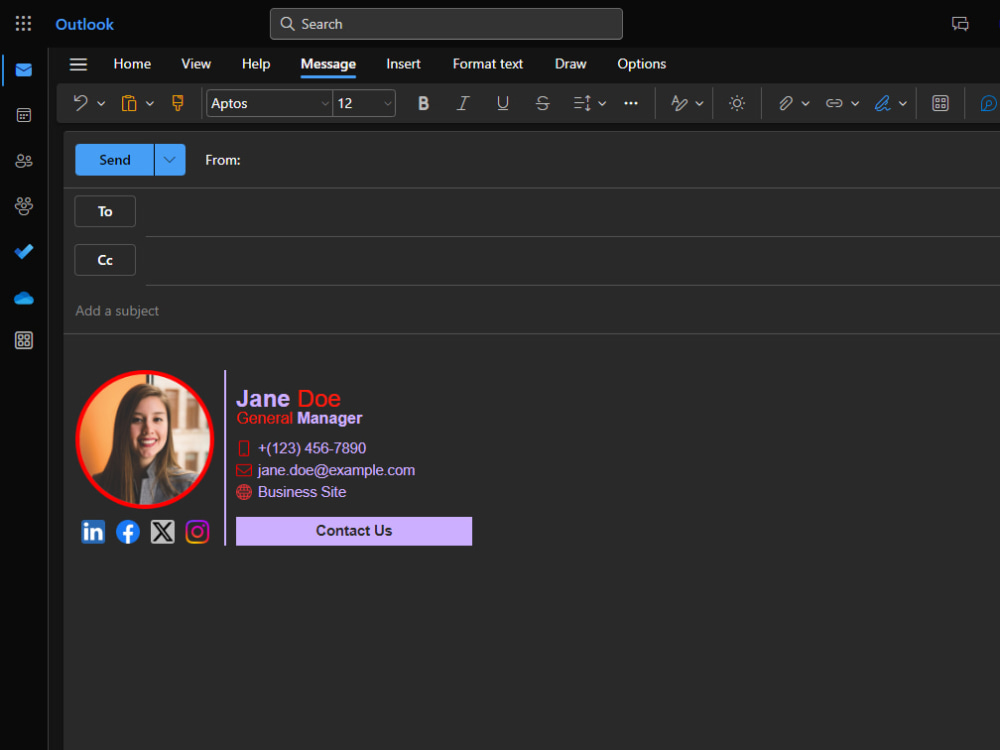Screen dimensions: 1000x750
Task: Expand the Signature dropdown arrow
Action: coord(903,103)
